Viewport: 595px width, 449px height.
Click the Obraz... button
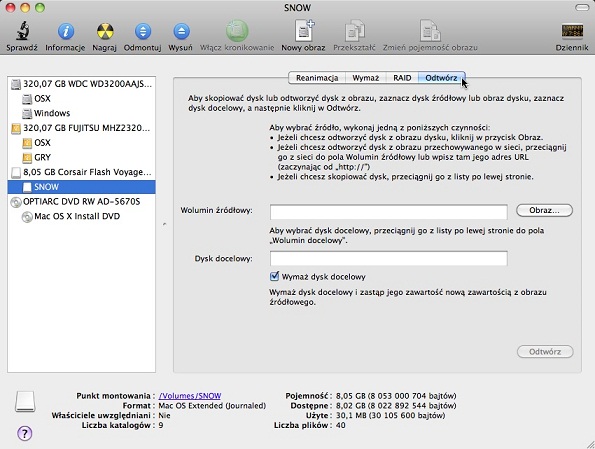pos(544,210)
